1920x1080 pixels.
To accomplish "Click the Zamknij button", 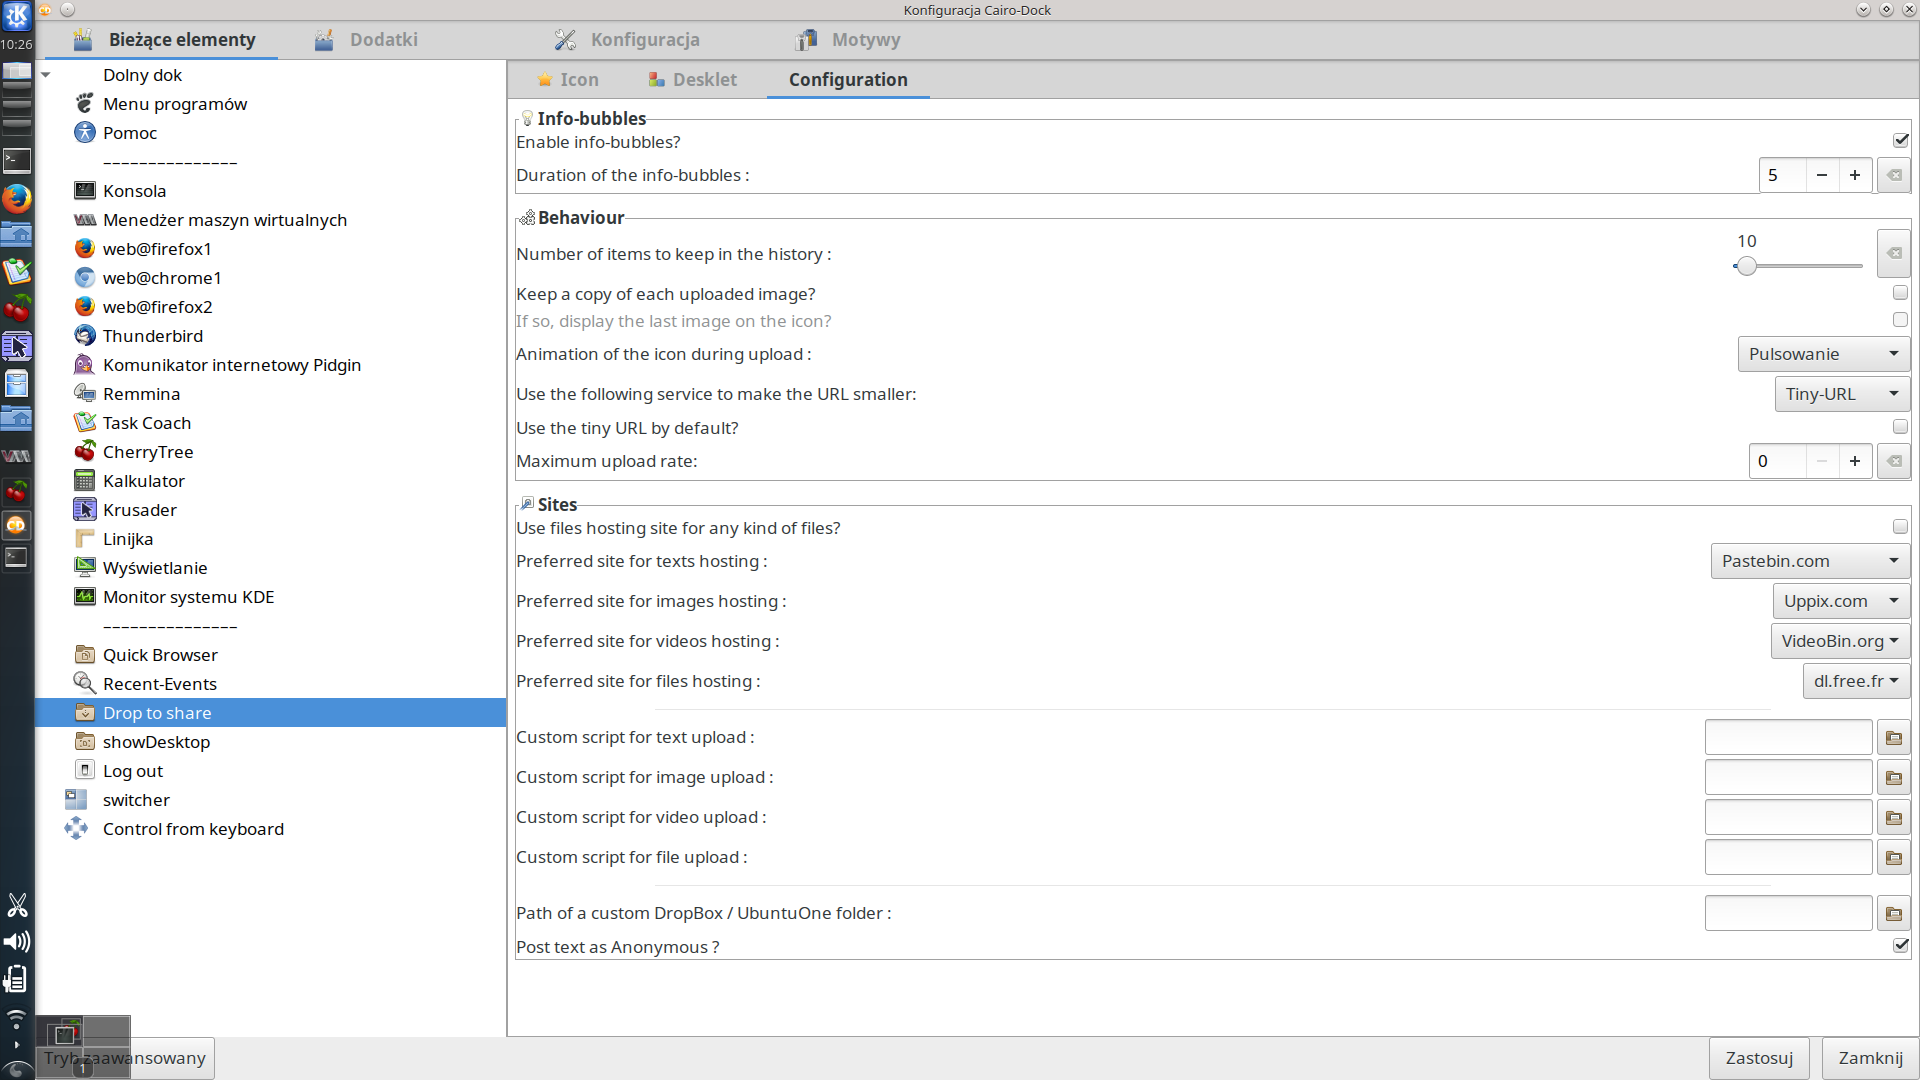I will coord(1870,1058).
